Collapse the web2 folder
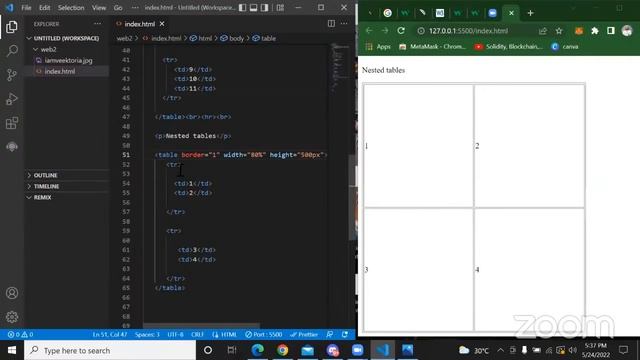Screen dimensions: 640x360 [48, 49]
